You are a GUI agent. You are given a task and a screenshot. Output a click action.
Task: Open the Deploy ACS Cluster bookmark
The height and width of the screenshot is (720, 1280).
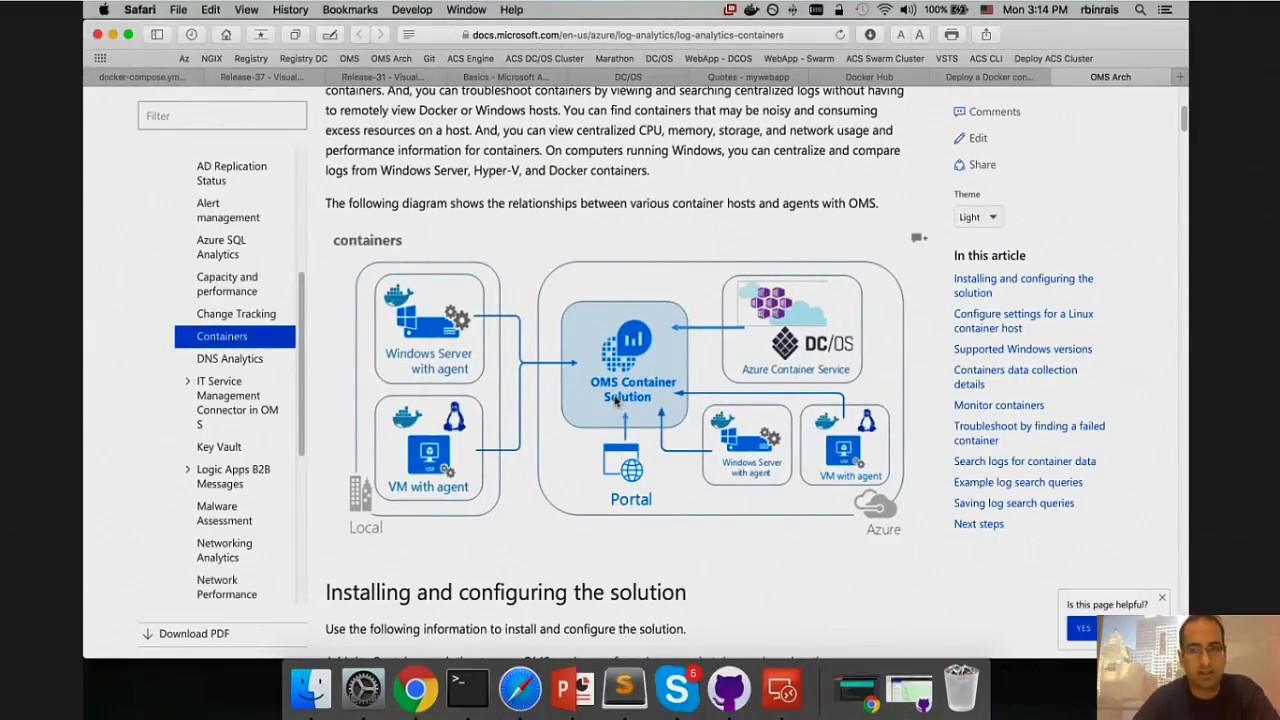1053,58
